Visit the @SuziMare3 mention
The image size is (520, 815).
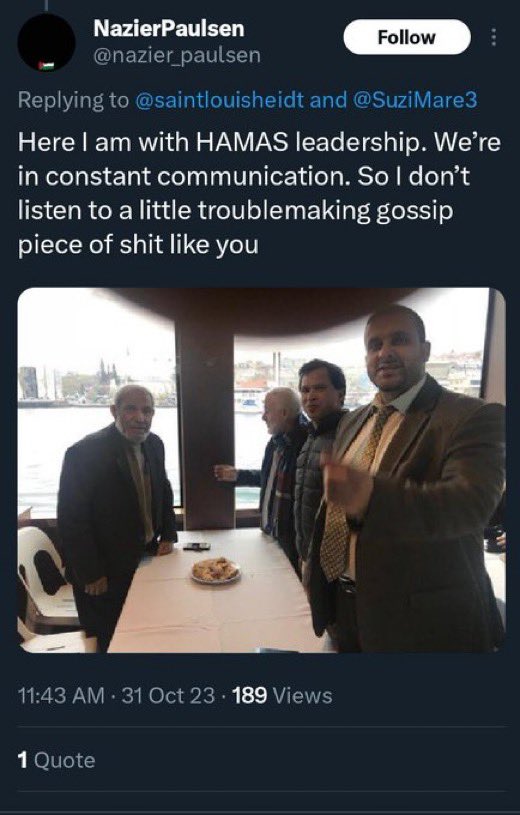[x=414, y=100]
